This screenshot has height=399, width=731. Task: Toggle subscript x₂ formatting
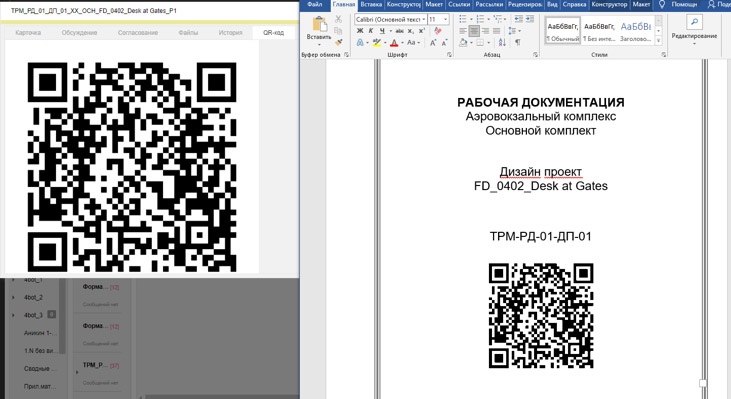[411, 31]
